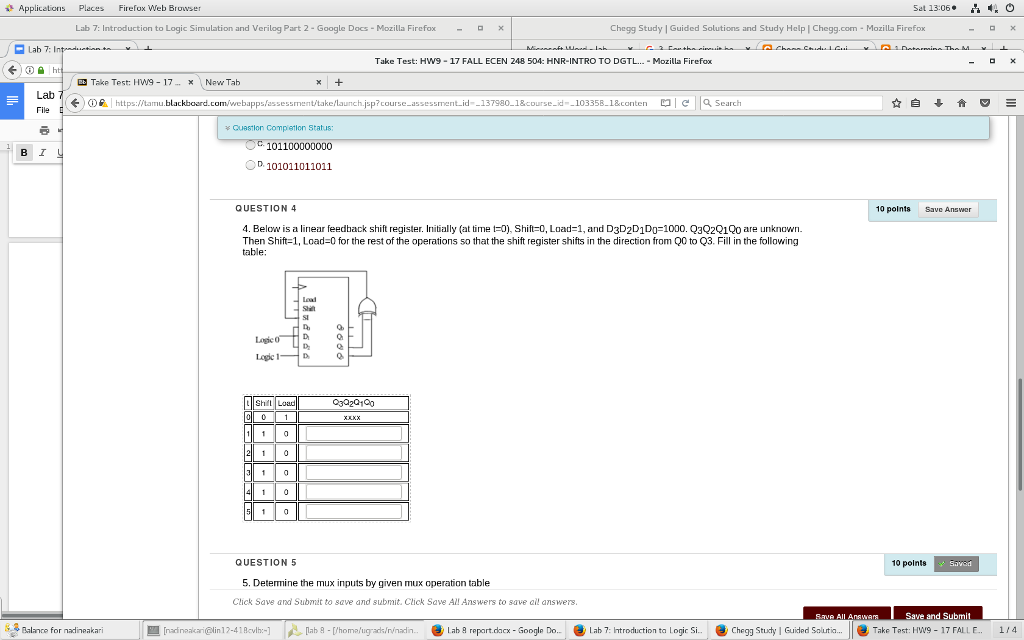Open the lab 8 home folder taskbar item
This screenshot has width=1024, height=640.
[x=354, y=630]
